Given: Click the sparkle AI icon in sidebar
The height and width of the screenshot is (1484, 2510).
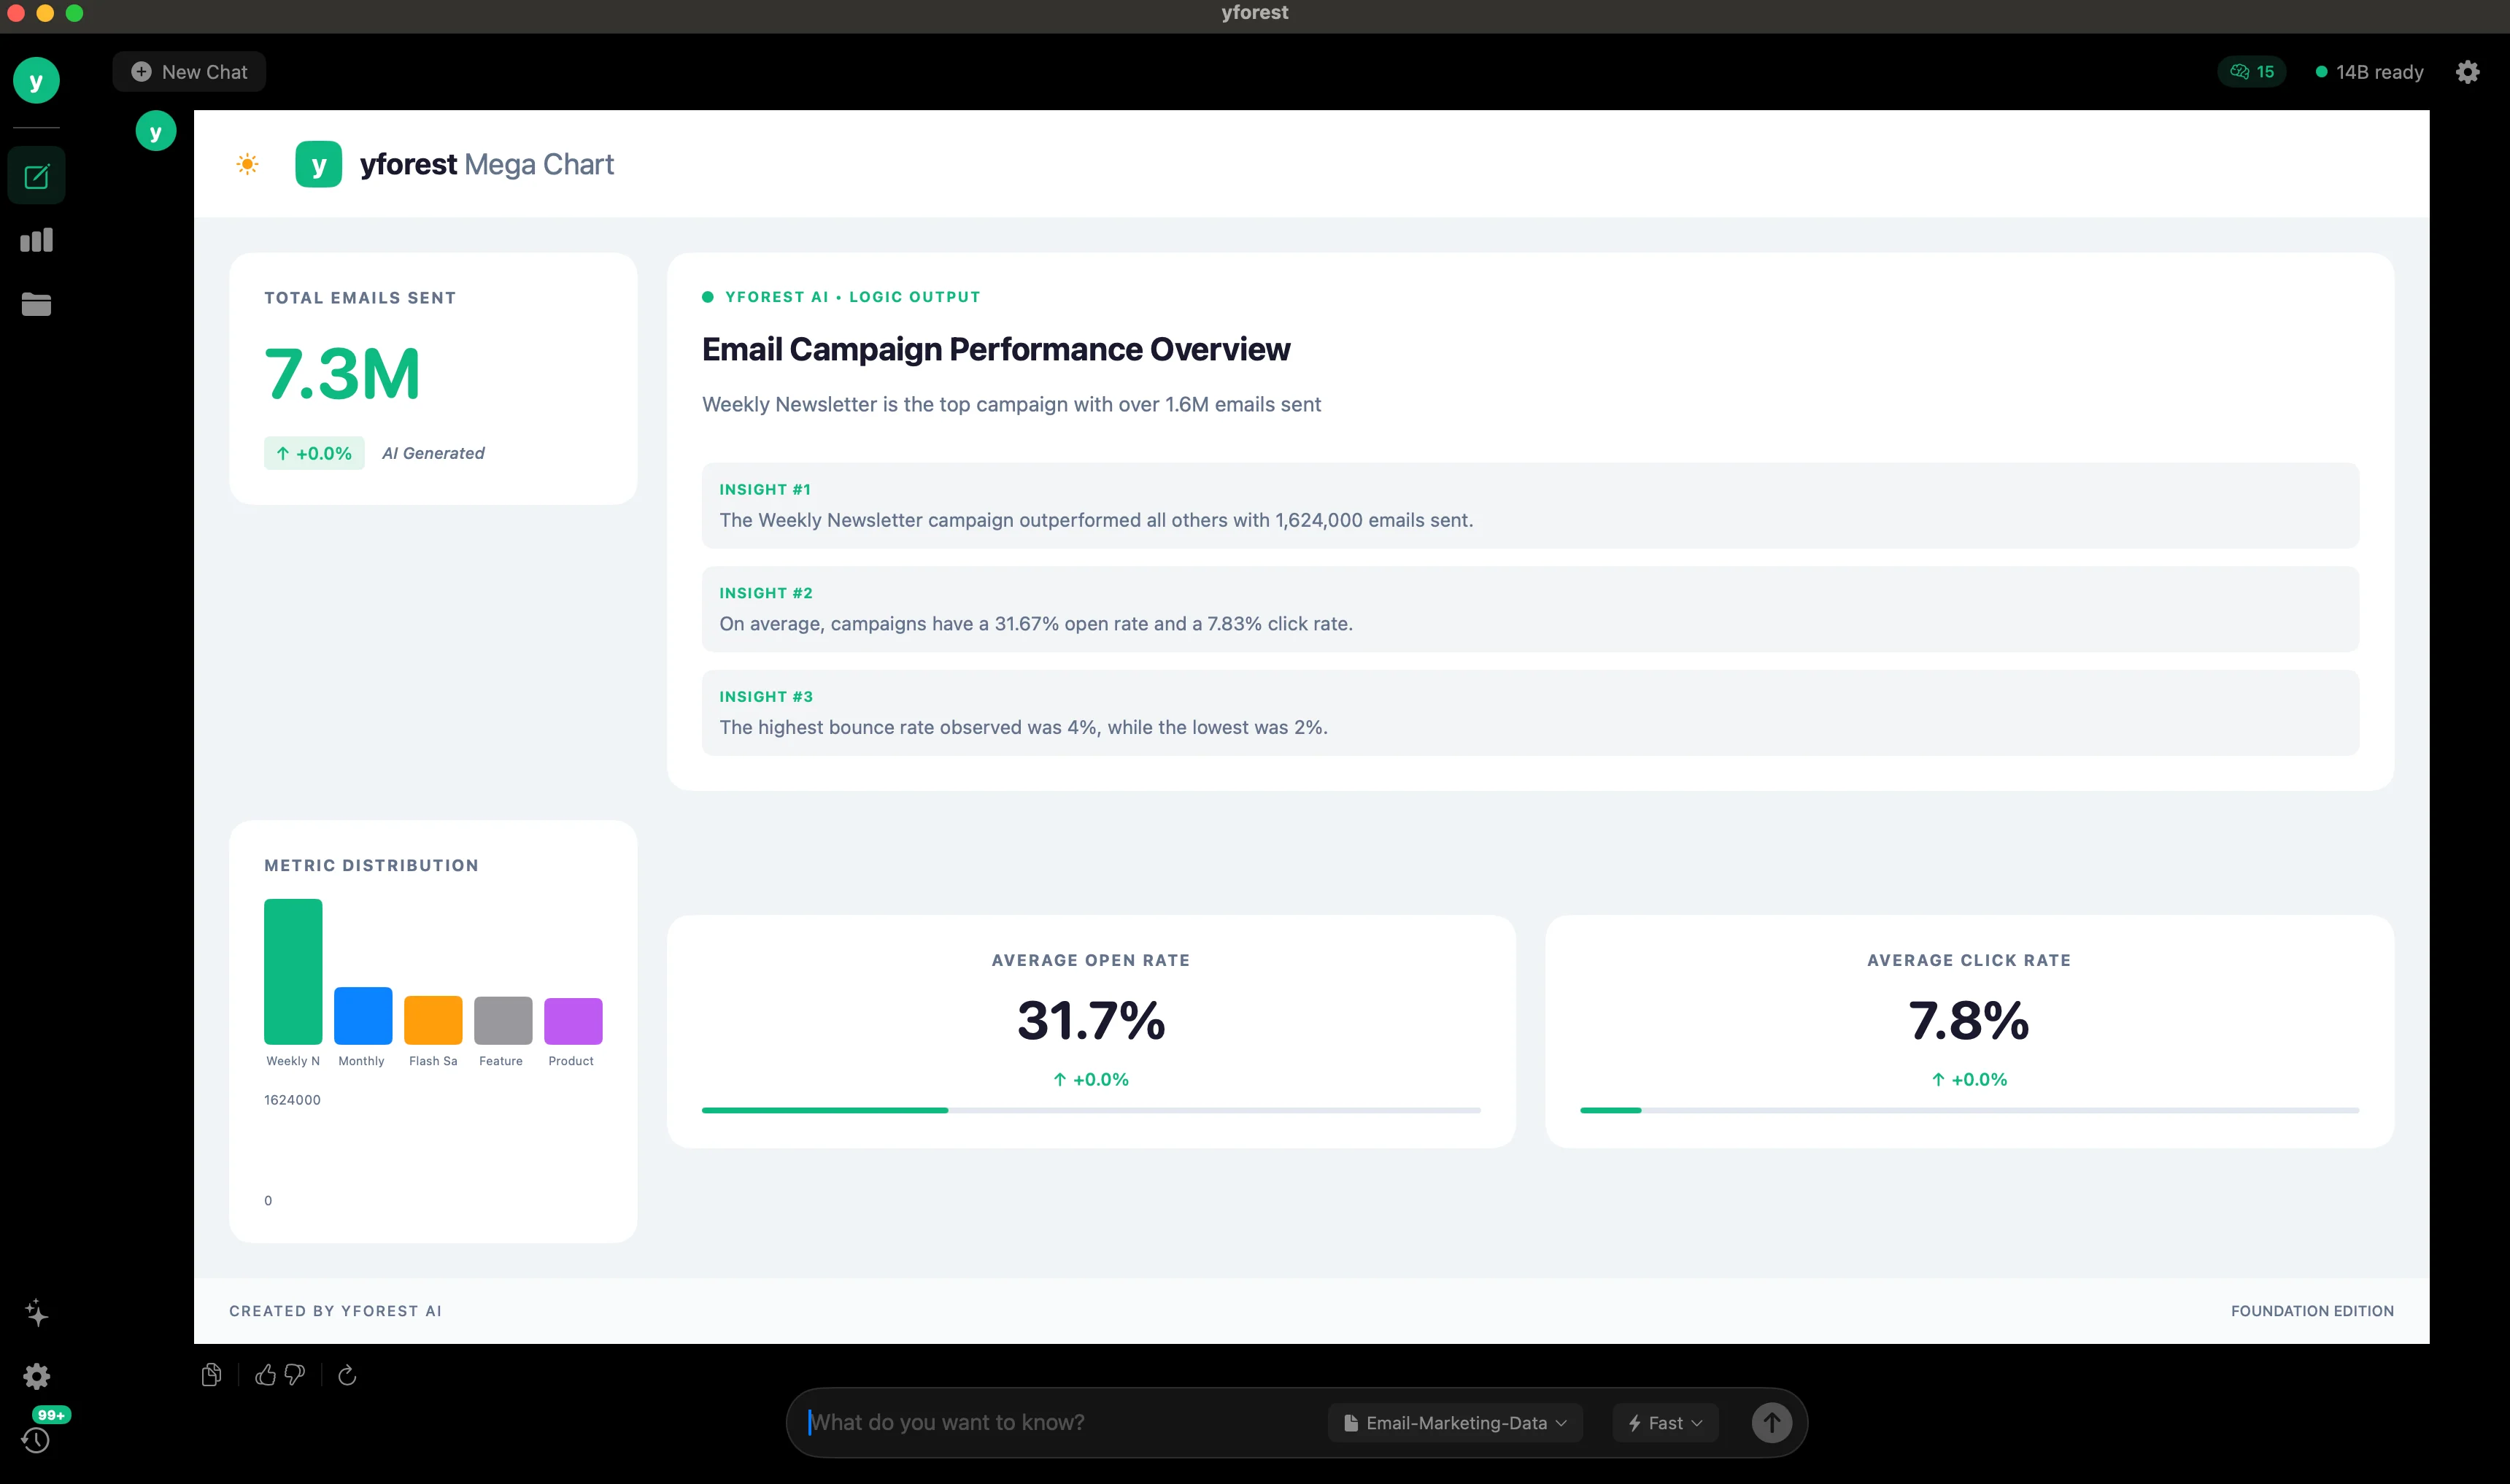Looking at the screenshot, I should pos(36,1312).
